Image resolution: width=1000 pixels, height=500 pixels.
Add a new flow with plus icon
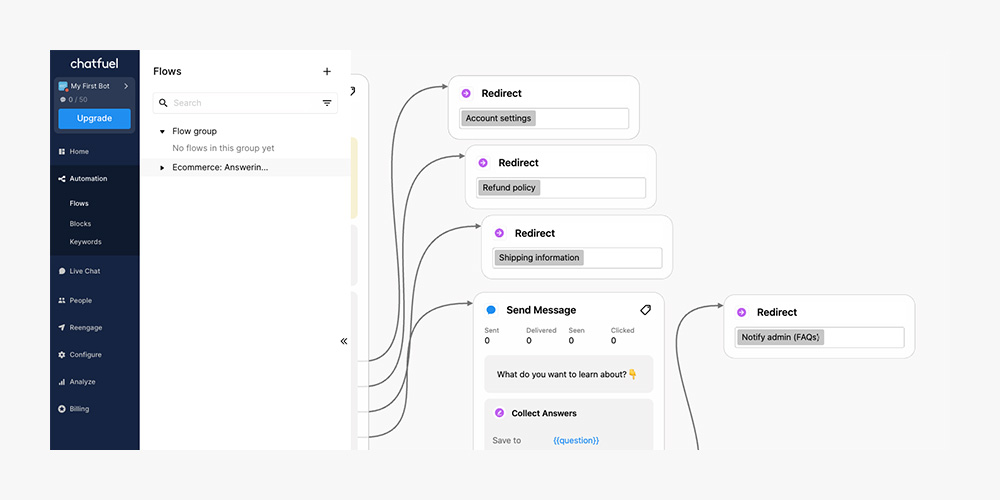click(x=327, y=71)
